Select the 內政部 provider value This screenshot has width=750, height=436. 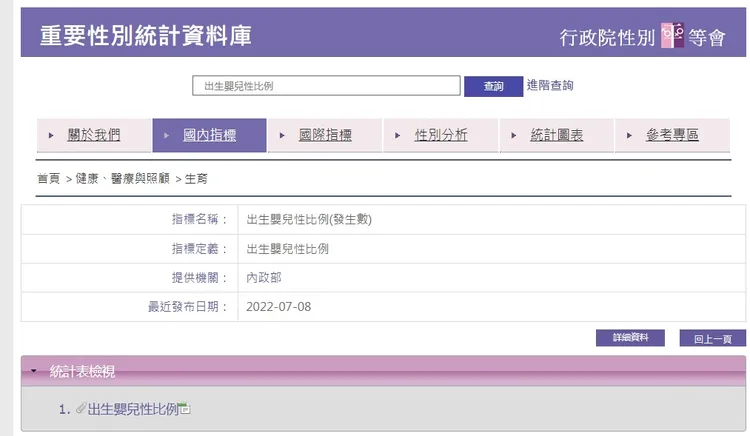pos(264,278)
